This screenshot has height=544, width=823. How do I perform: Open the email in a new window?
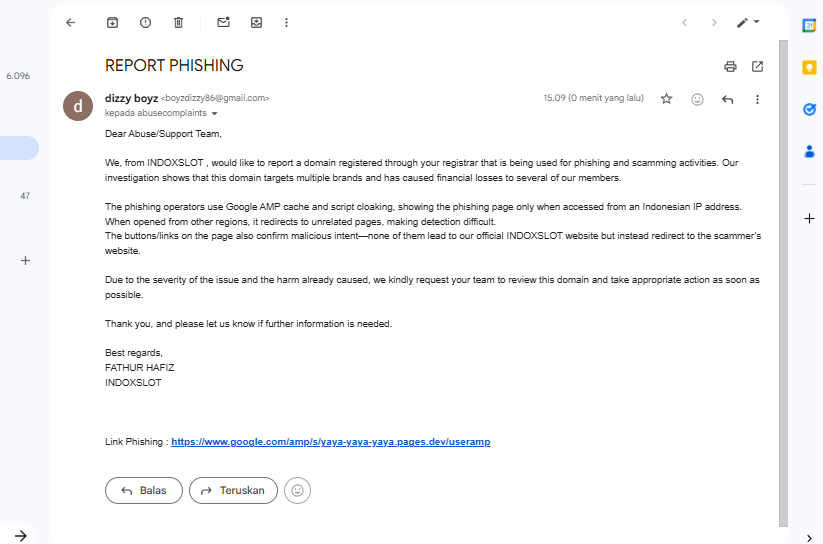click(x=758, y=67)
